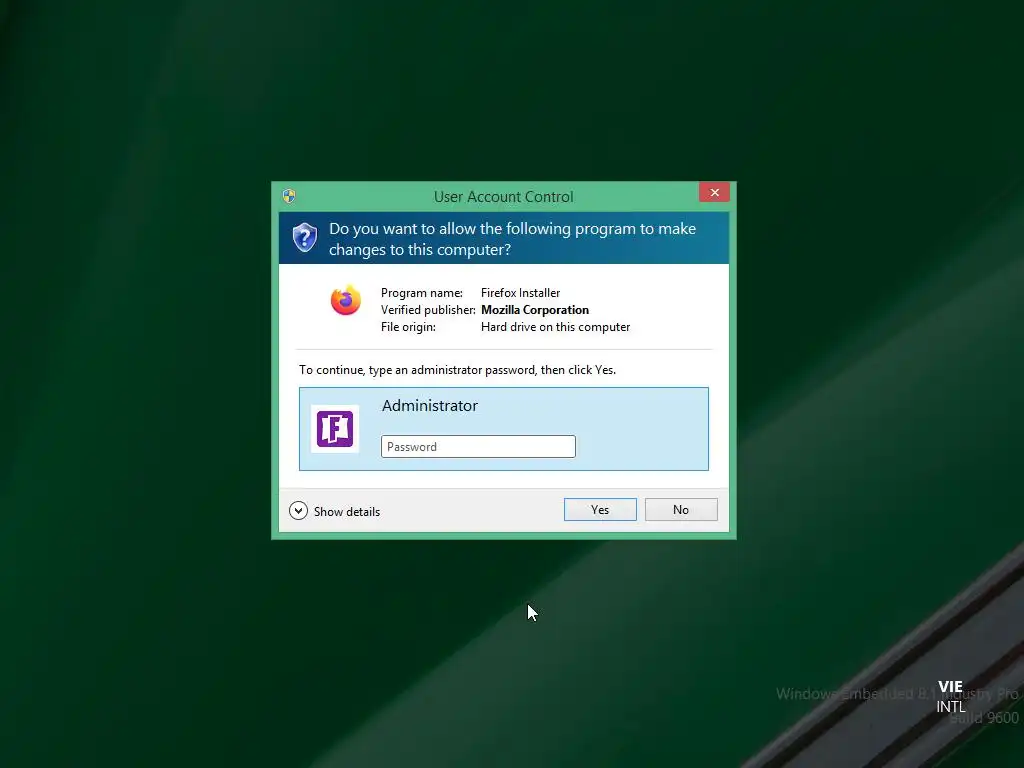Click 'Firefox Installer' program name text

coord(520,293)
